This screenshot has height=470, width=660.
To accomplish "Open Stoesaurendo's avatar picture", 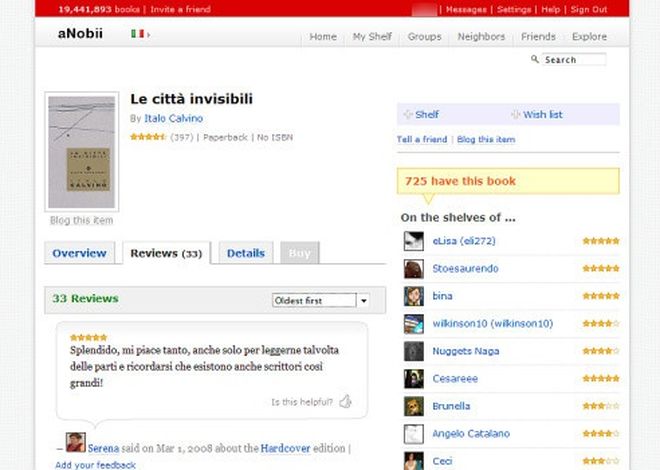I will [414, 268].
